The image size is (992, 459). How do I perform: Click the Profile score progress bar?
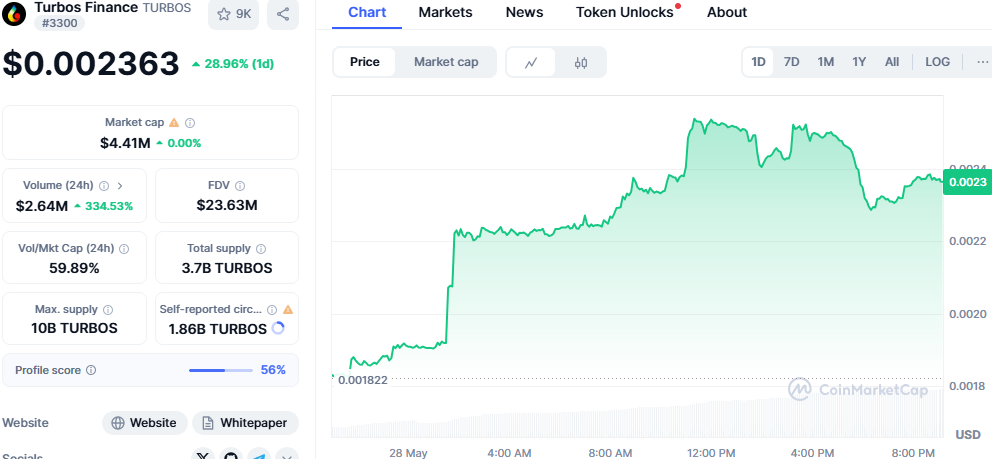221,370
